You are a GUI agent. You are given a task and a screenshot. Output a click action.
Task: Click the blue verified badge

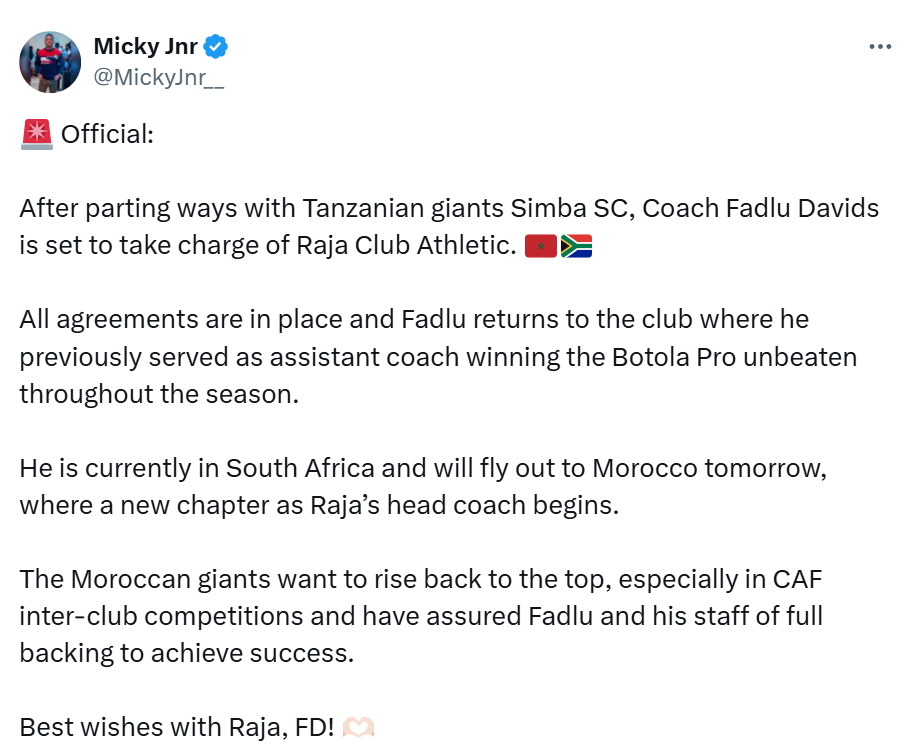[x=216, y=46]
